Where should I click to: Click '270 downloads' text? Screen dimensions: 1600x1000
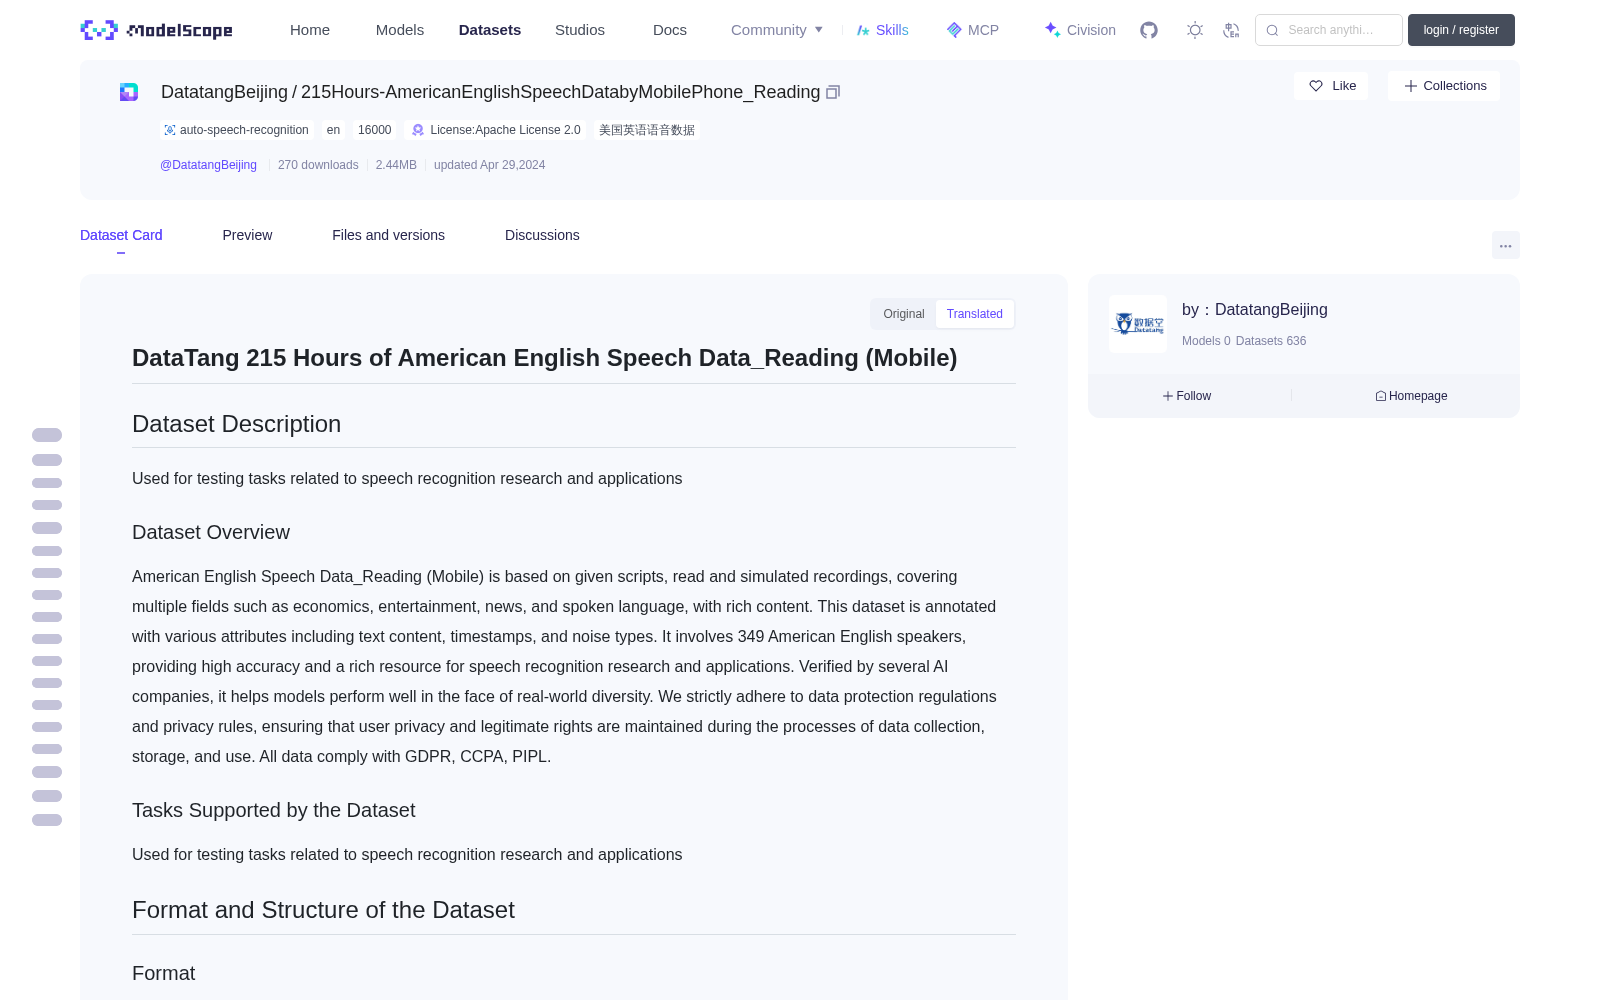(x=318, y=165)
